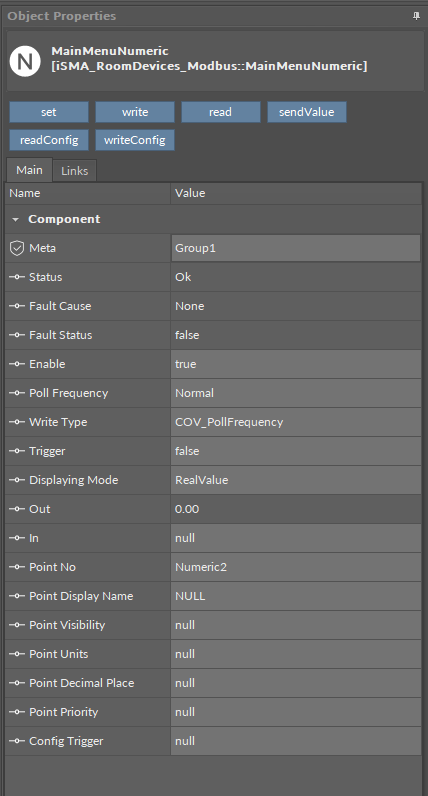Click the shield icon beside Meta
Viewport: 428px width, 796px height.
(x=17, y=248)
